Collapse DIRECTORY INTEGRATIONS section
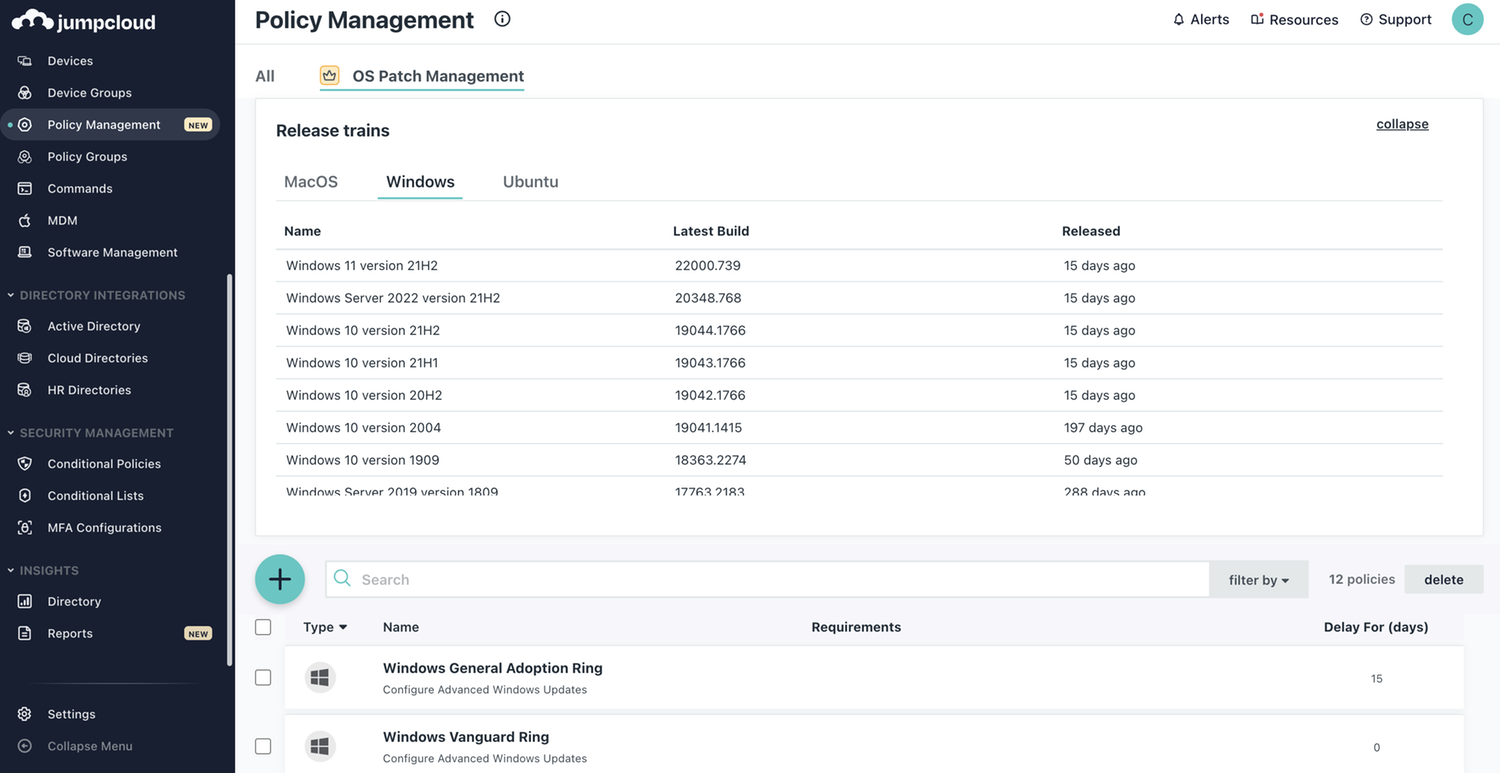Viewport: 1500px width, 773px height. point(96,296)
